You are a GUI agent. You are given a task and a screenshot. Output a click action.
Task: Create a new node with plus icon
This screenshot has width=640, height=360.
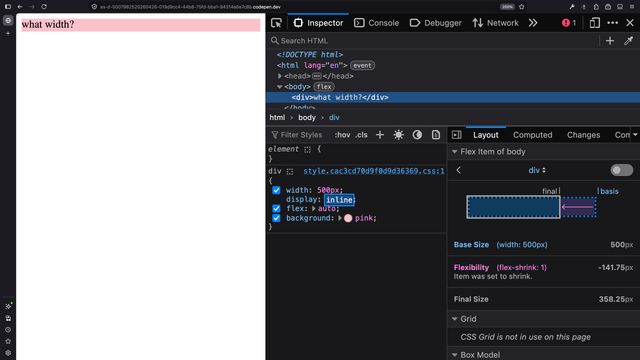[x=610, y=41]
